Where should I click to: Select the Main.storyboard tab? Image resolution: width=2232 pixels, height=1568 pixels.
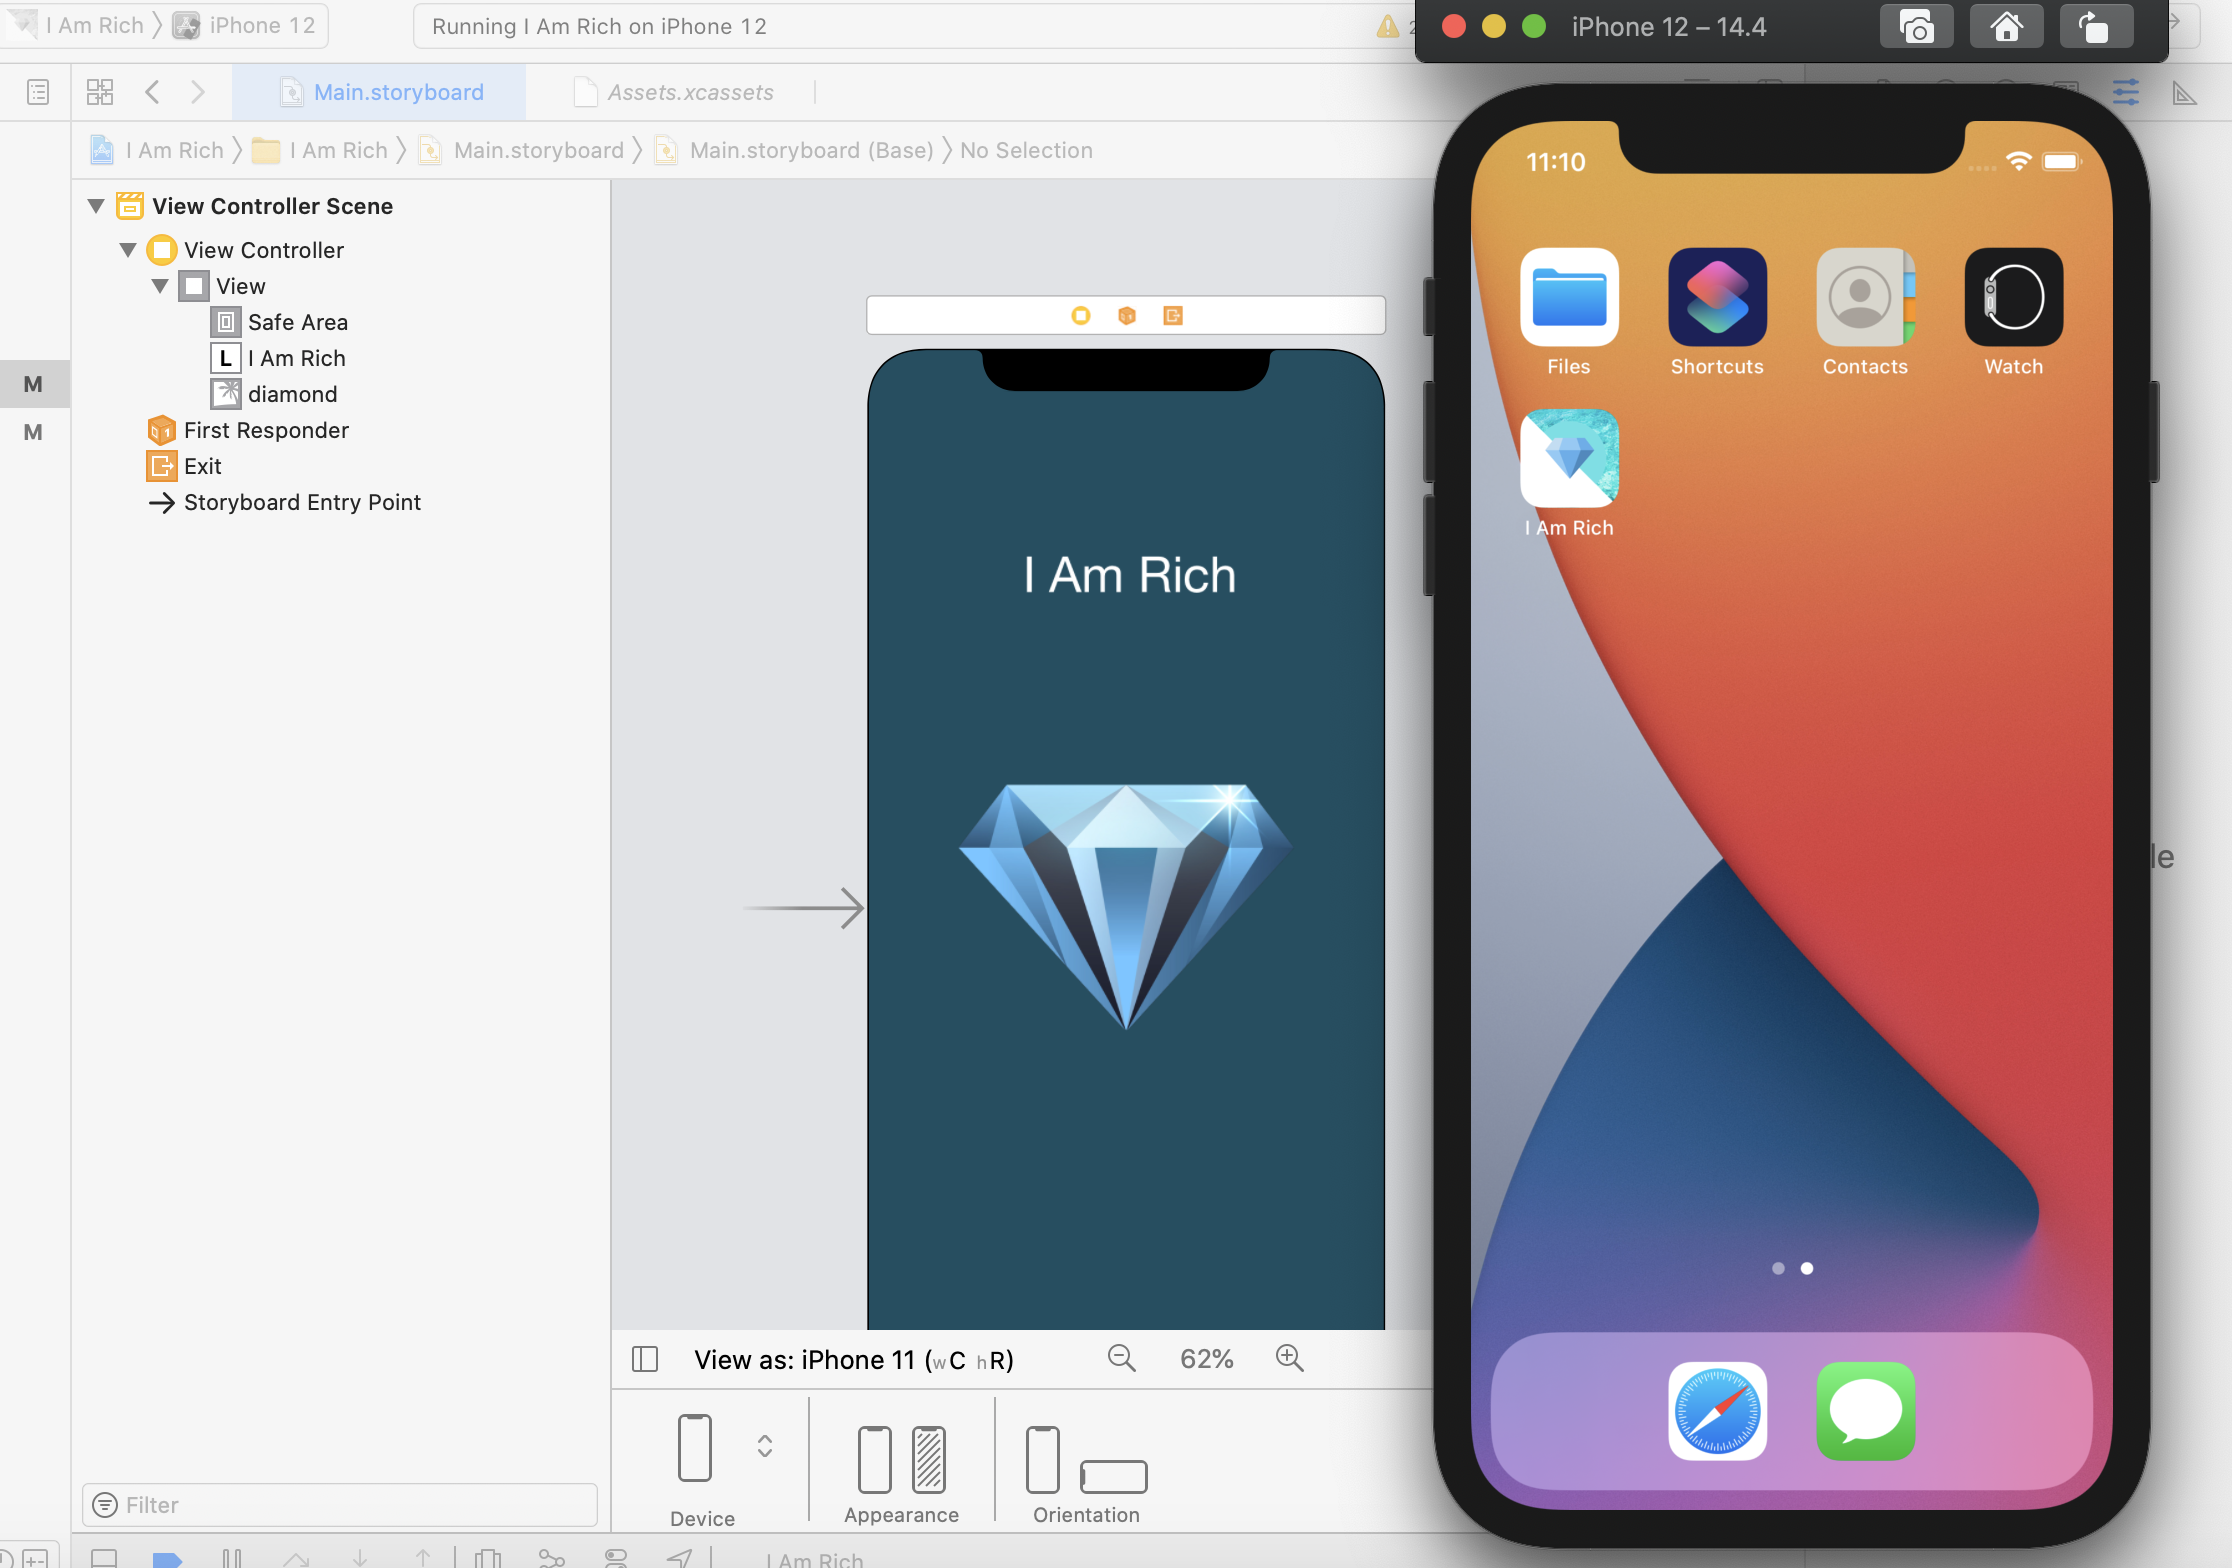pos(397,92)
